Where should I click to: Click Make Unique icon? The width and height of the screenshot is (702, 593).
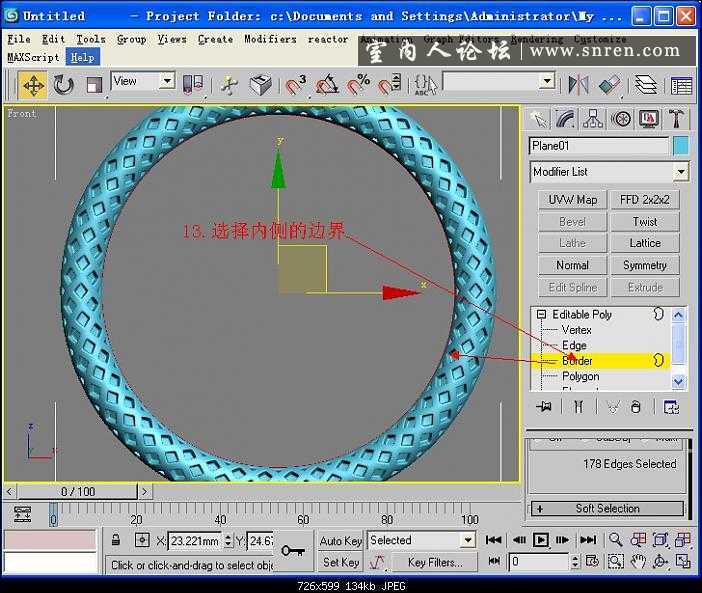[x=613, y=407]
